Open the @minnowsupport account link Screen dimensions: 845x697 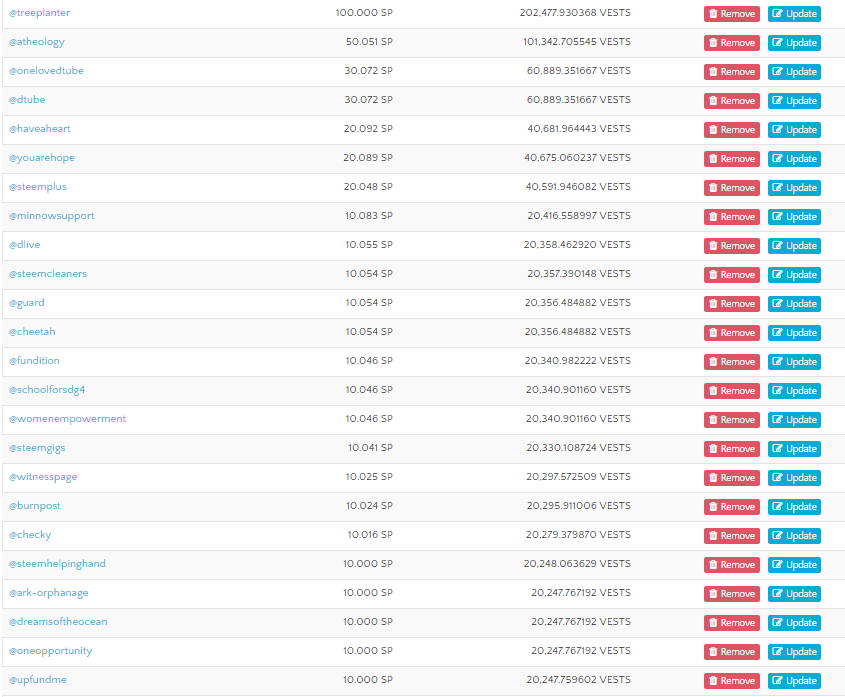(52, 216)
